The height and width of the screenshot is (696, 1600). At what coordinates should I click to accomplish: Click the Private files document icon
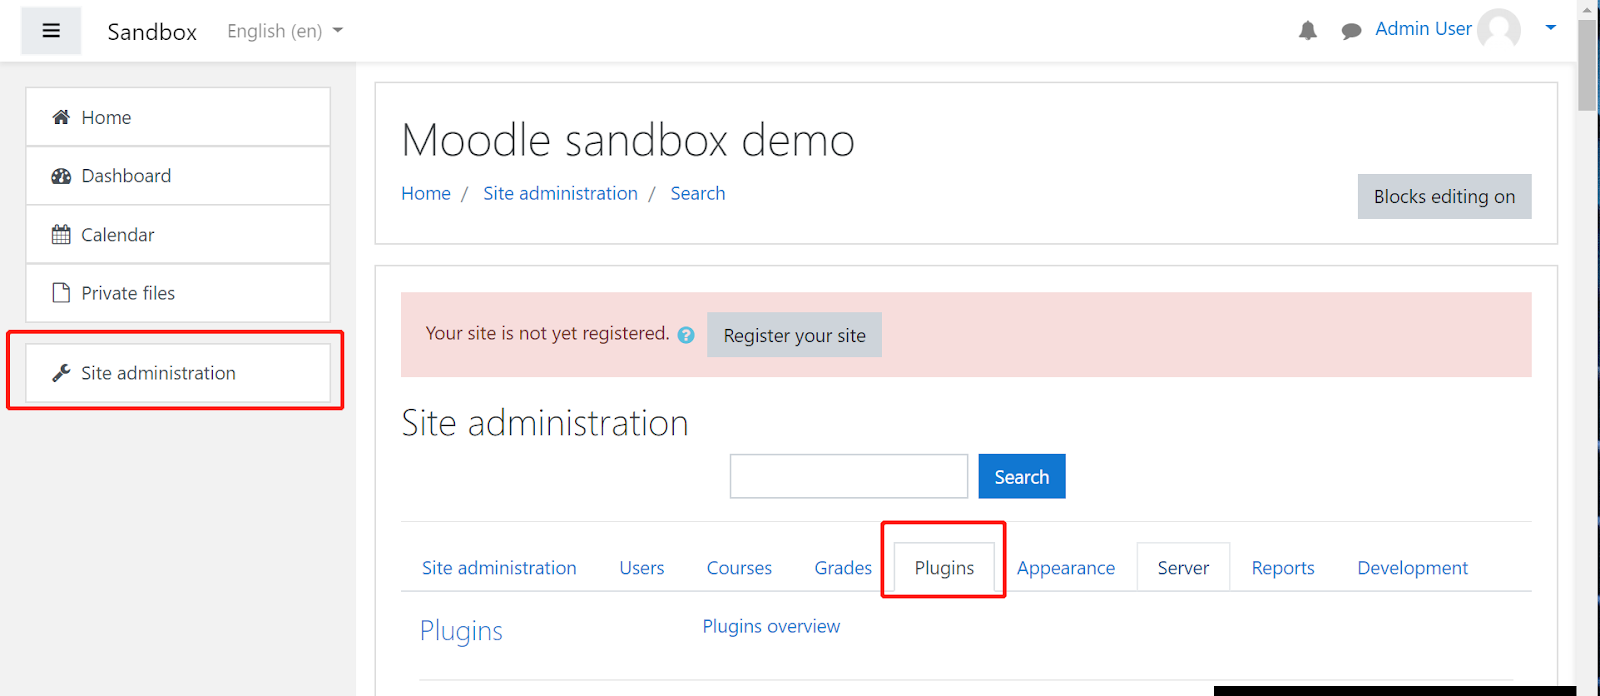point(61,293)
